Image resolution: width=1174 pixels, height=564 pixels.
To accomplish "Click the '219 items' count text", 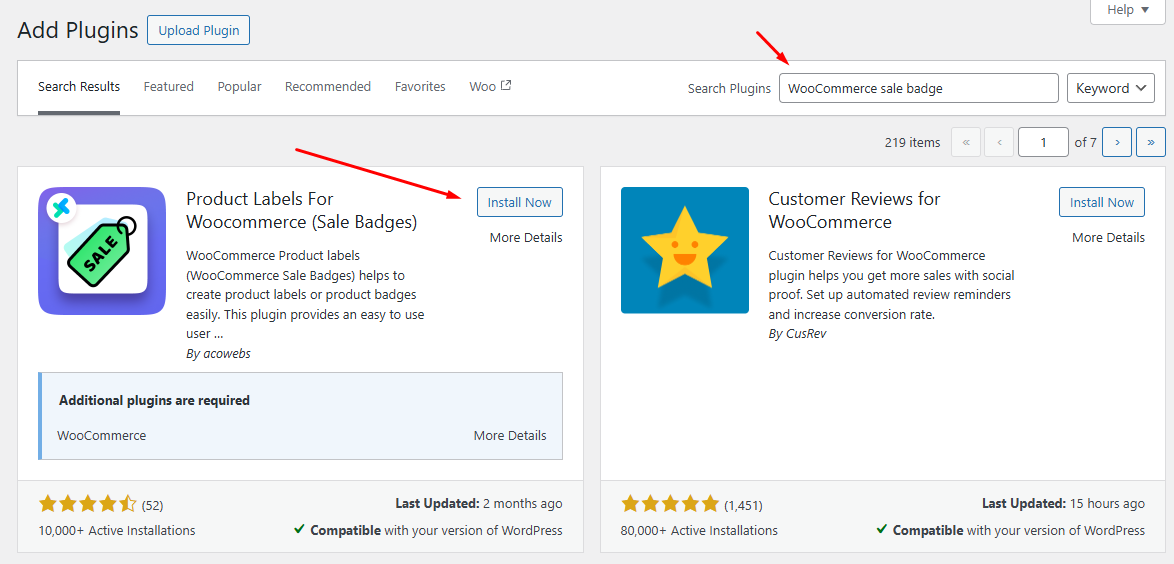I will [x=912, y=142].
